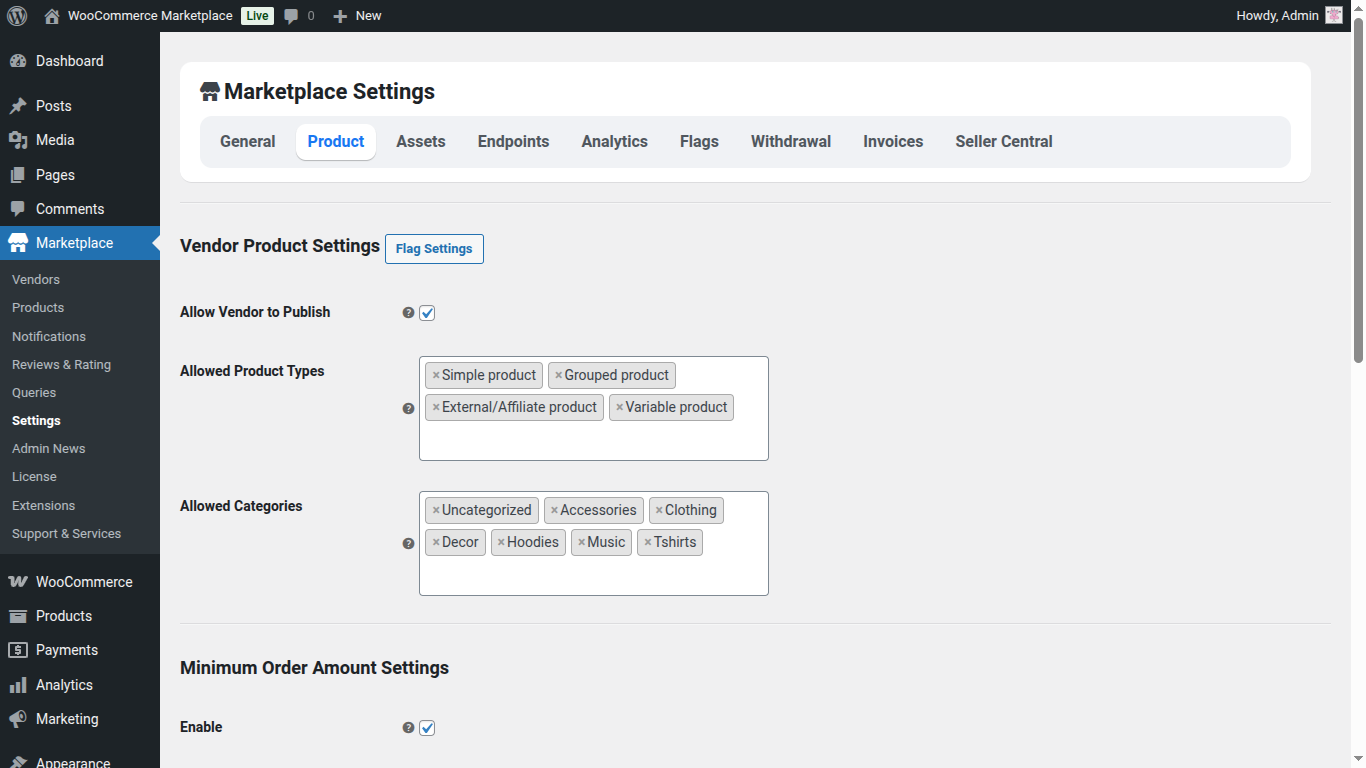Open Reviews & Rating from the sidebar
1366x768 pixels.
click(x=63, y=364)
